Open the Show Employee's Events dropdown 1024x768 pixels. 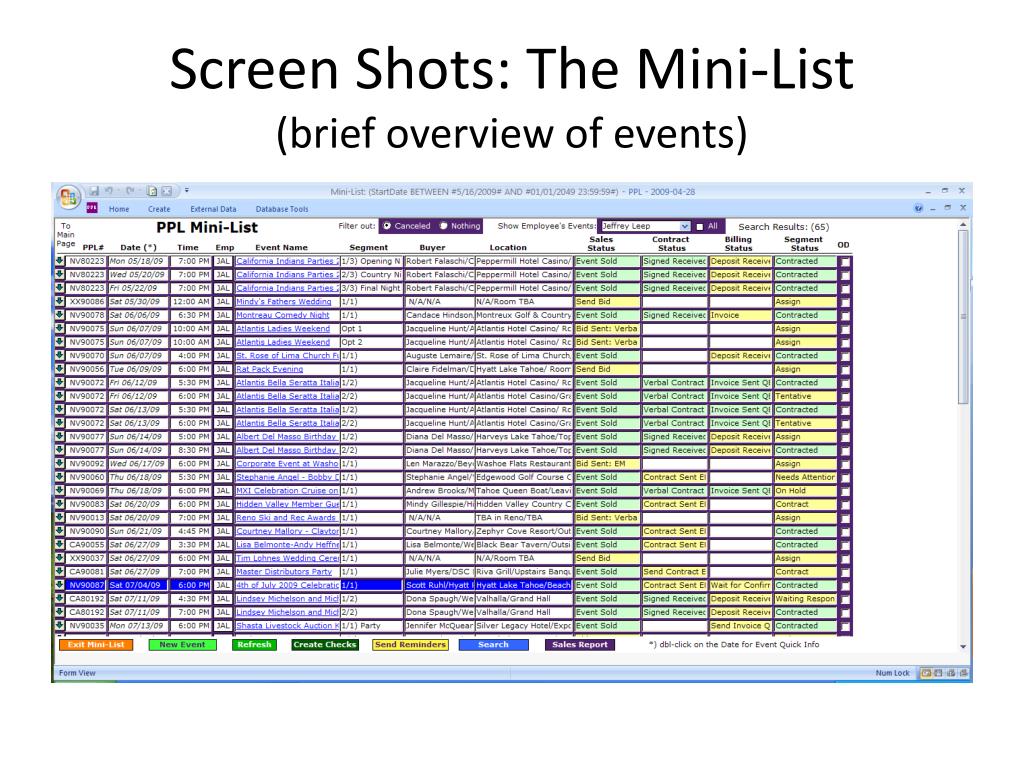[x=684, y=226]
